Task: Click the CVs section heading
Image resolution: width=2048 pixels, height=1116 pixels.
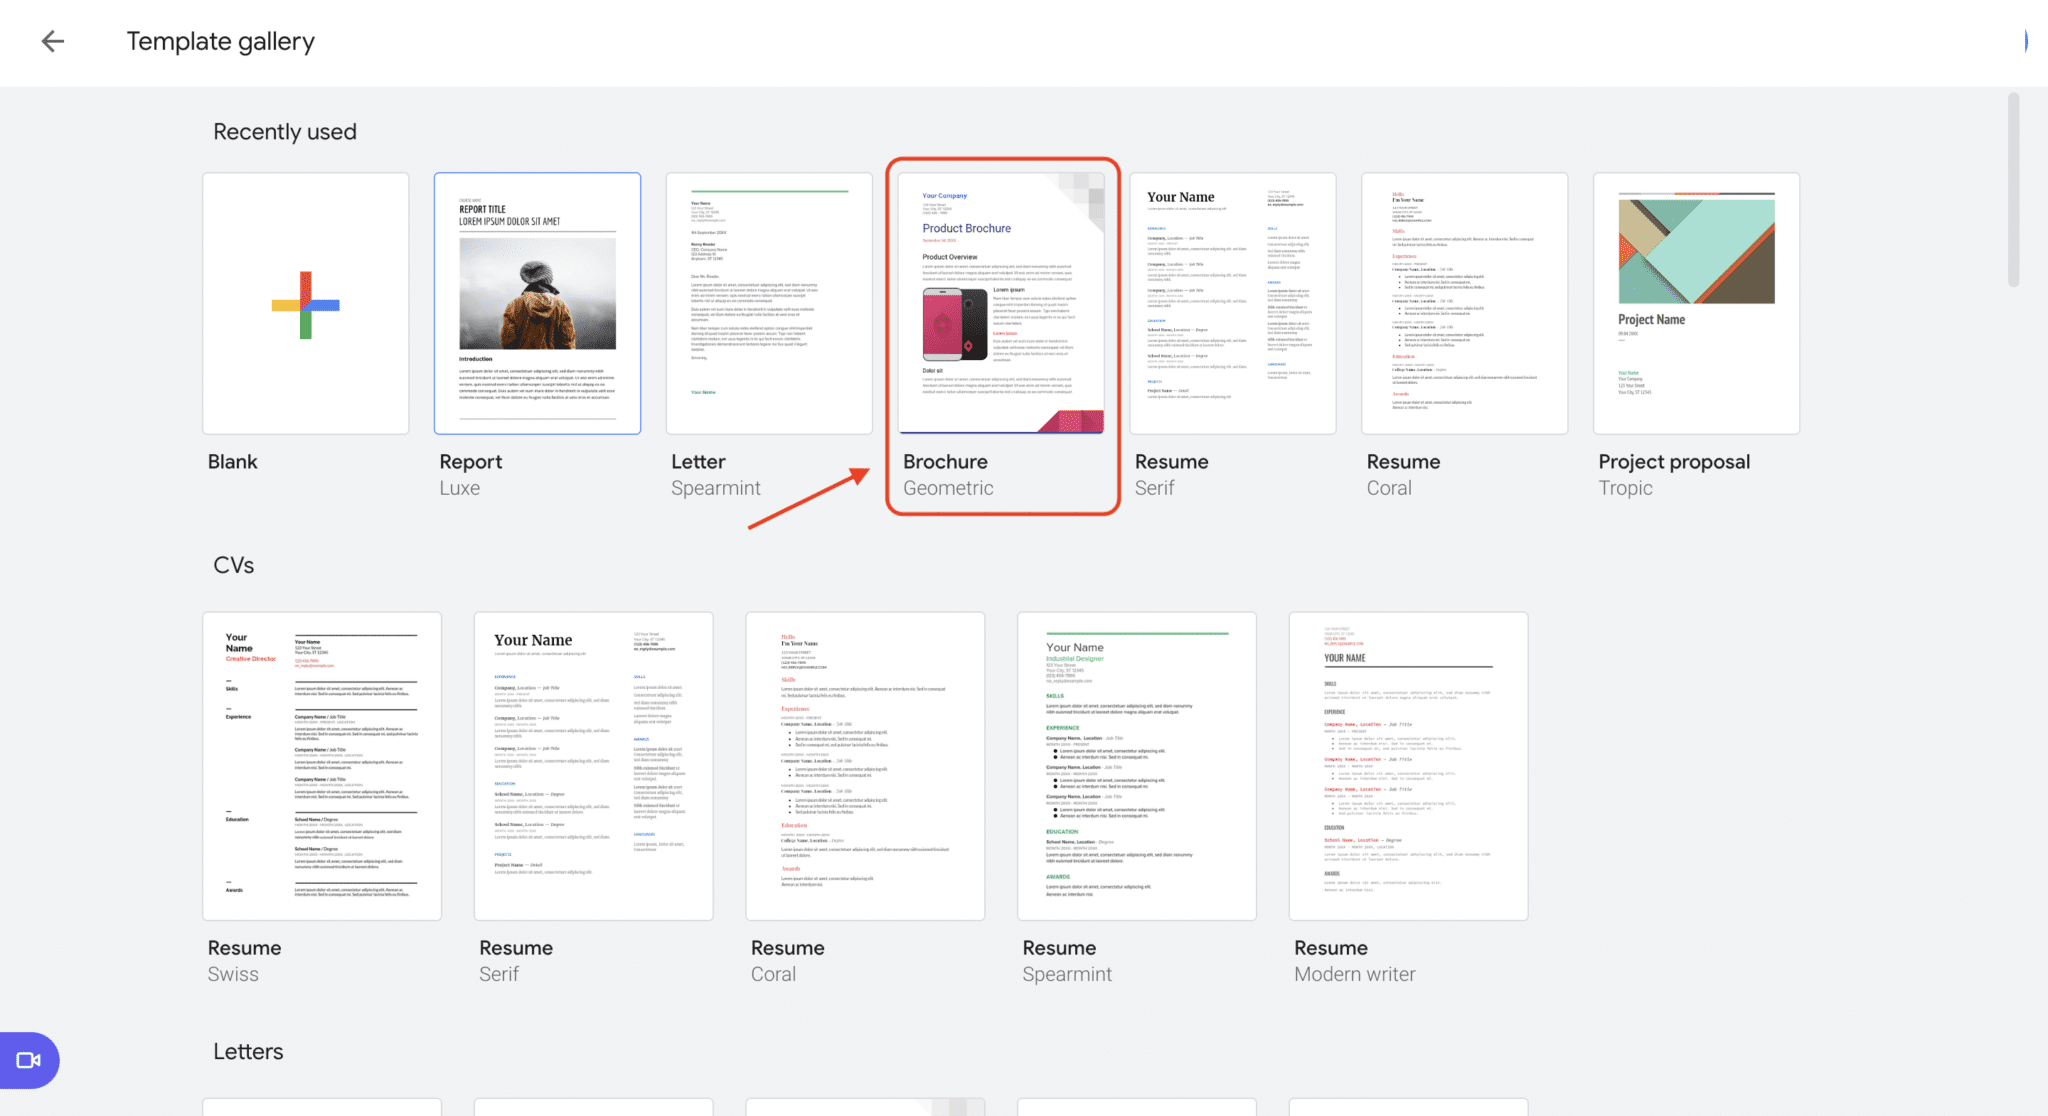Action: click(x=232, y=564)
